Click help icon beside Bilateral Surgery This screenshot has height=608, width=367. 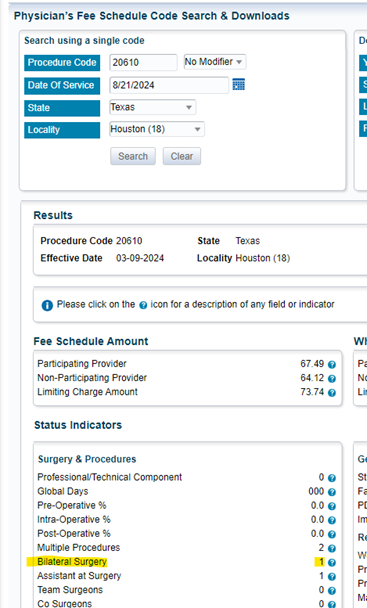point(332,563)
